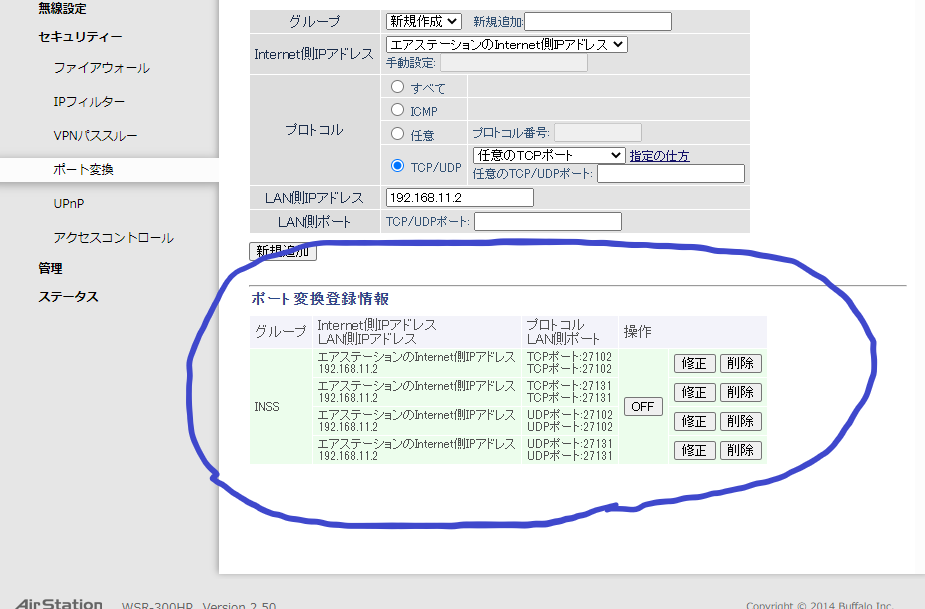
Task: Go to アクセスコントロール page
Action: 113,238
